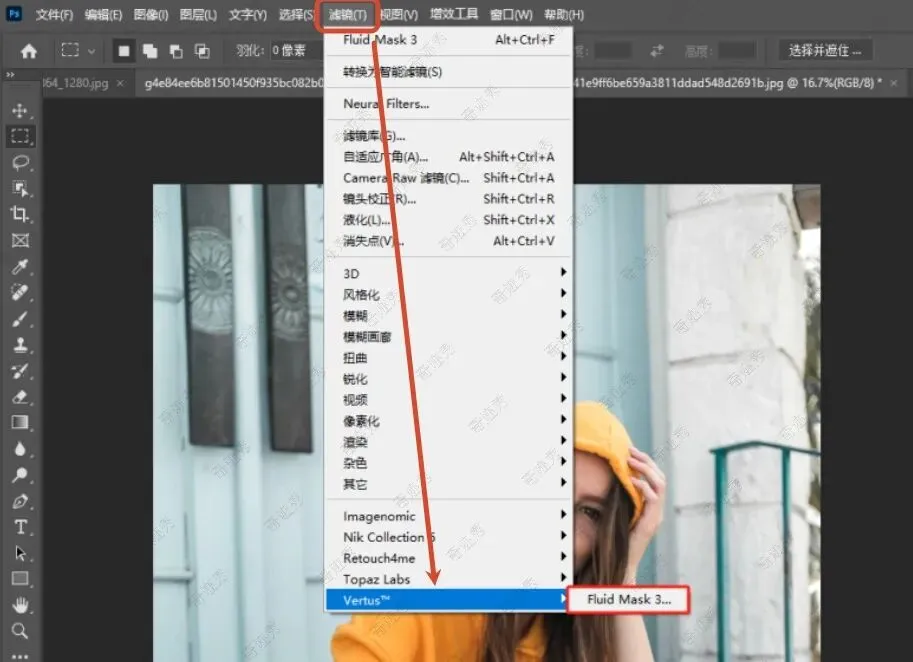Screen dimensions: 913x662
Task: Expand the 扭曲 filter submenu
Action: coord(447,357)
